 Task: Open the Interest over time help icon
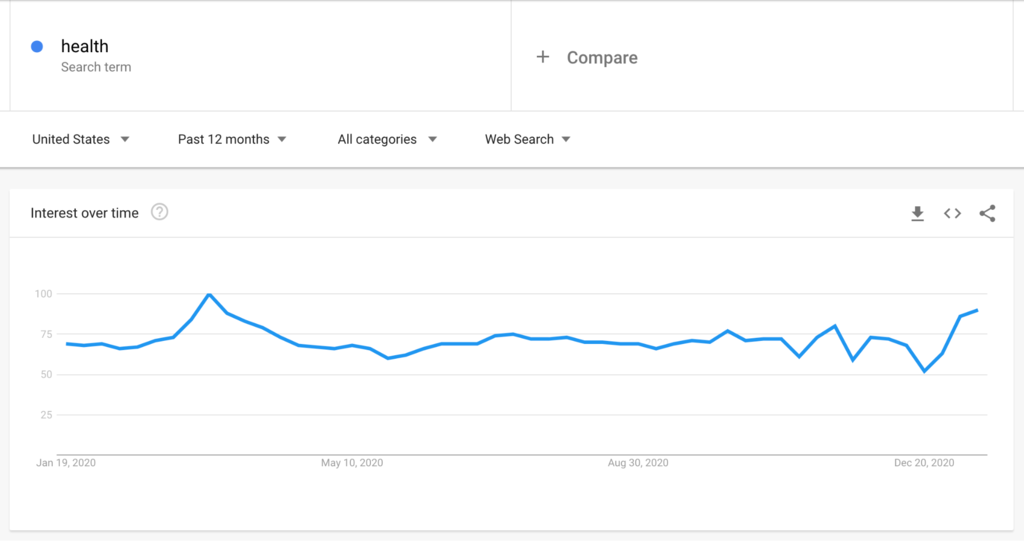tap(159, 212)
